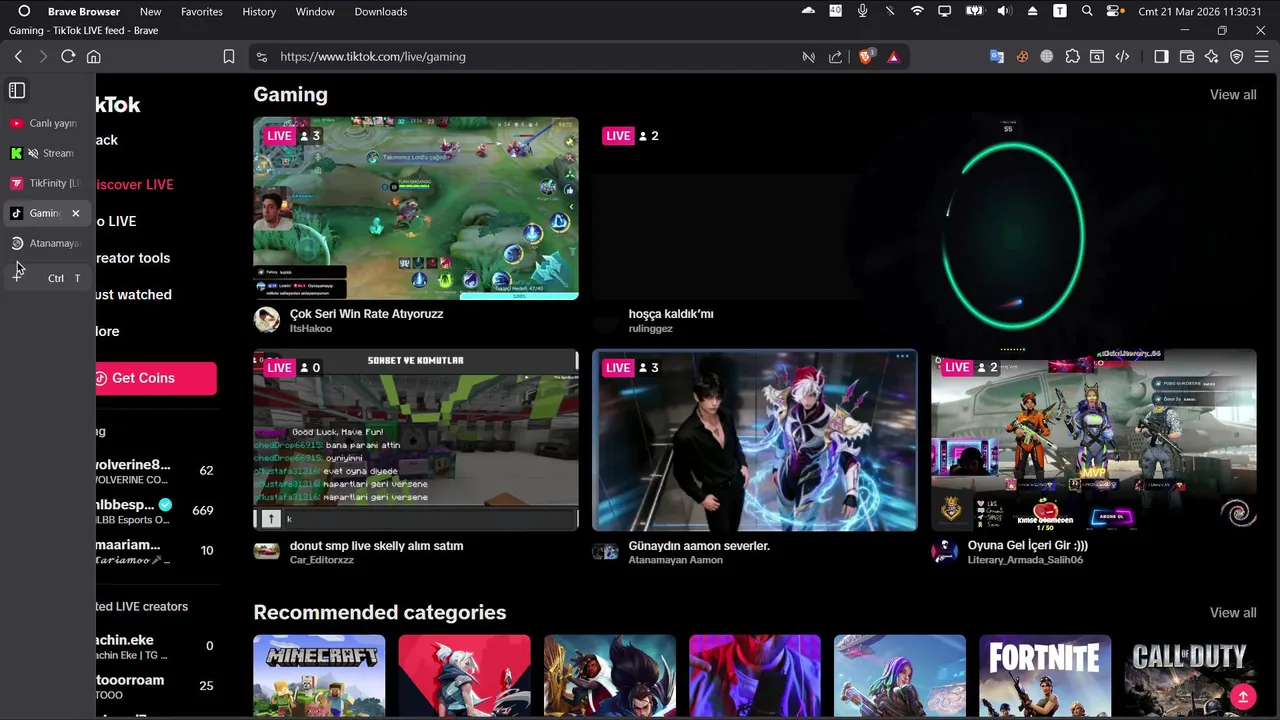Unmute the Stream tab via speaker icon
1280x720 pixels.
(x=33, y=153)
